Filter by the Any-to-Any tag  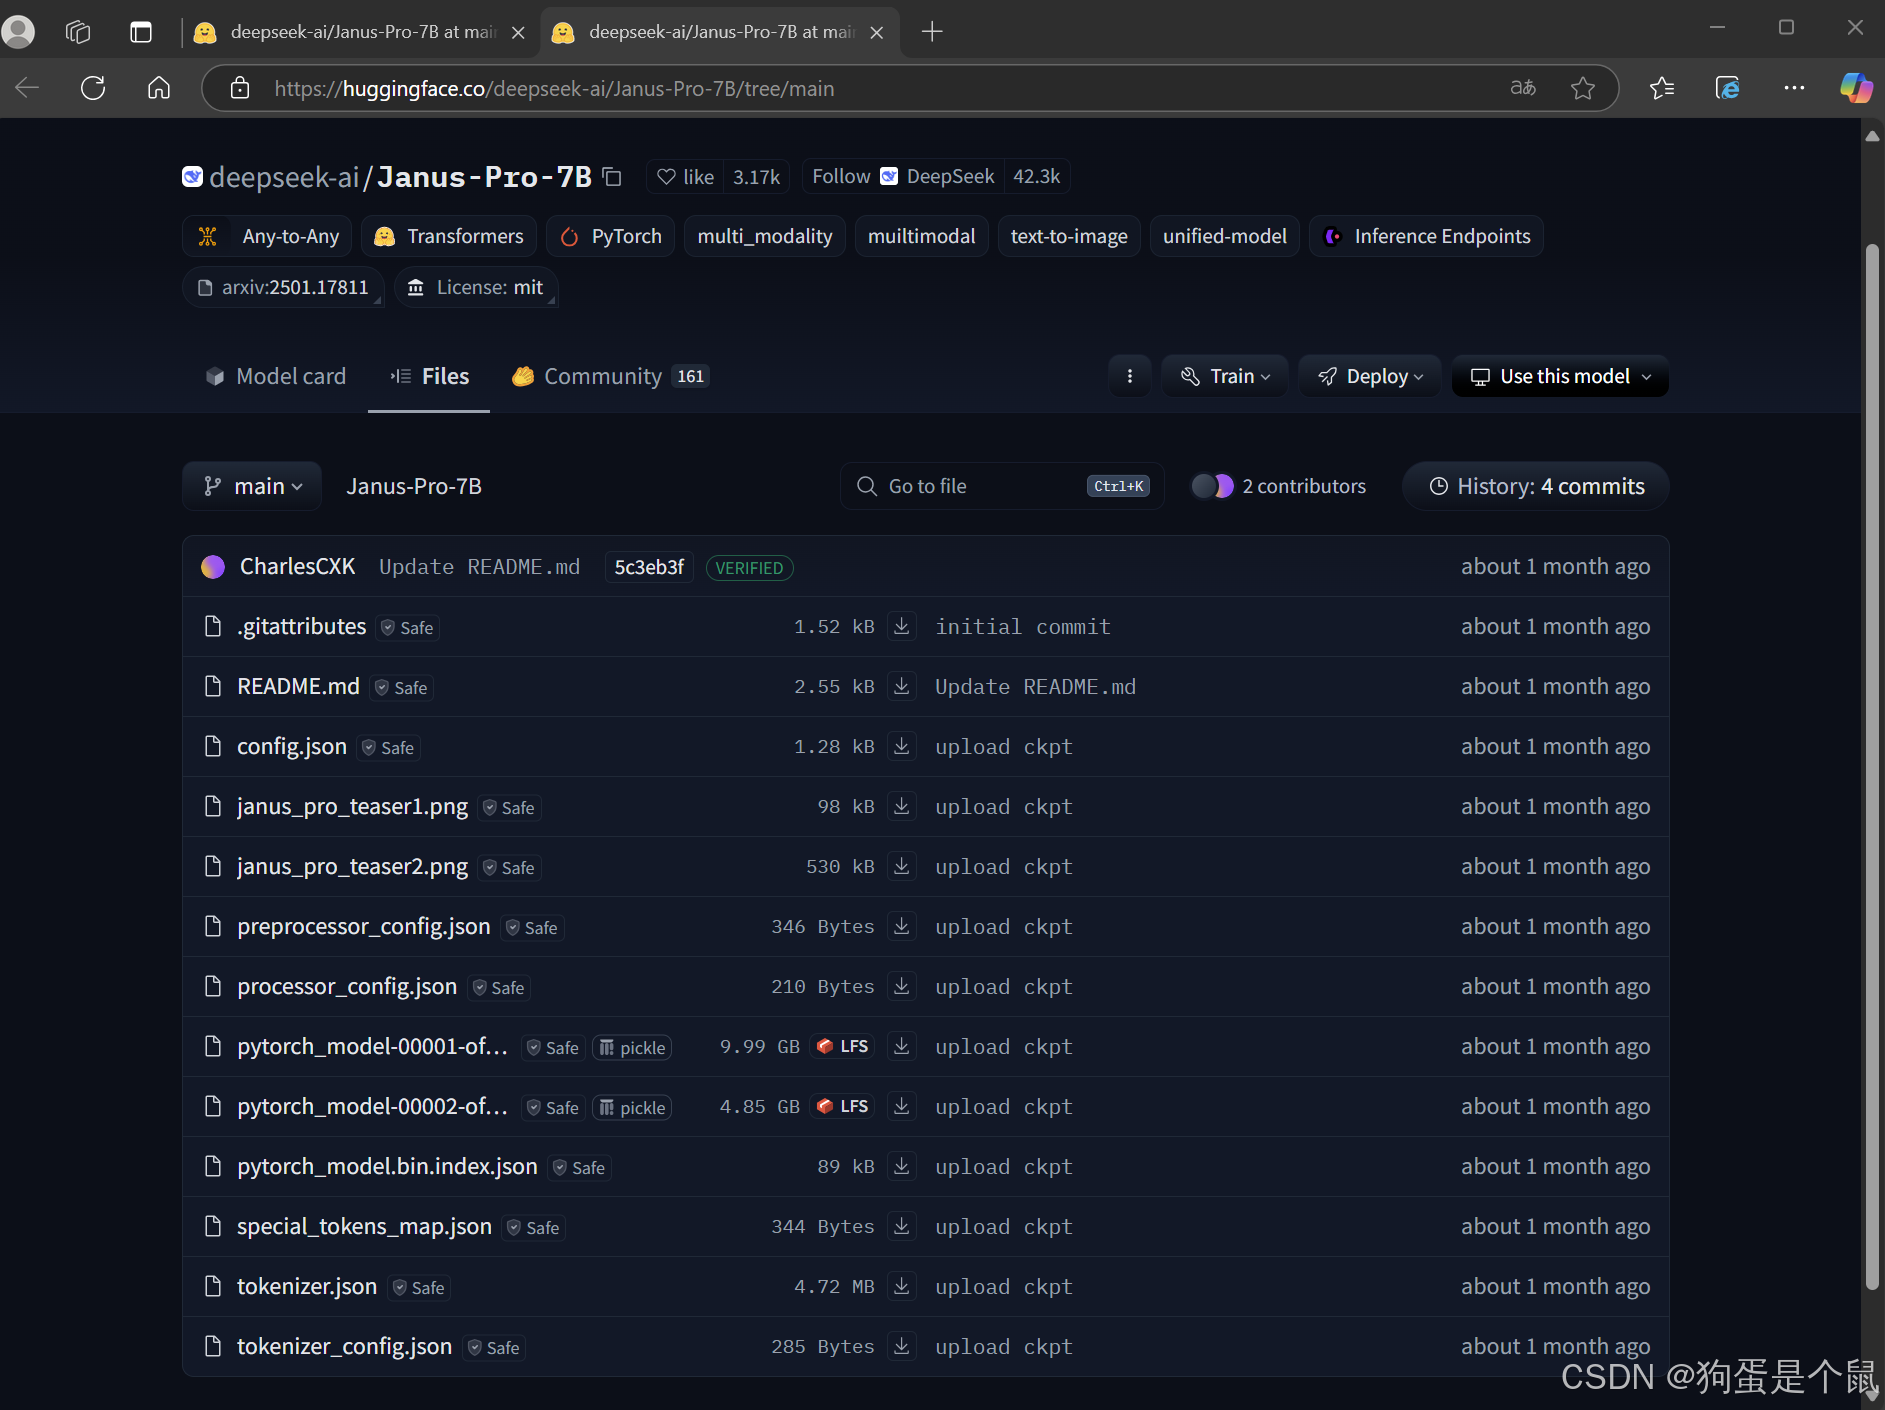click(x=267, y=236)
